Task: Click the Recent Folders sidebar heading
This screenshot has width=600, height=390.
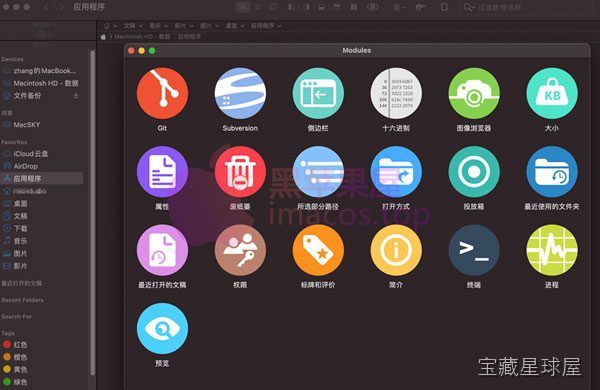Action: coord(22,300)
